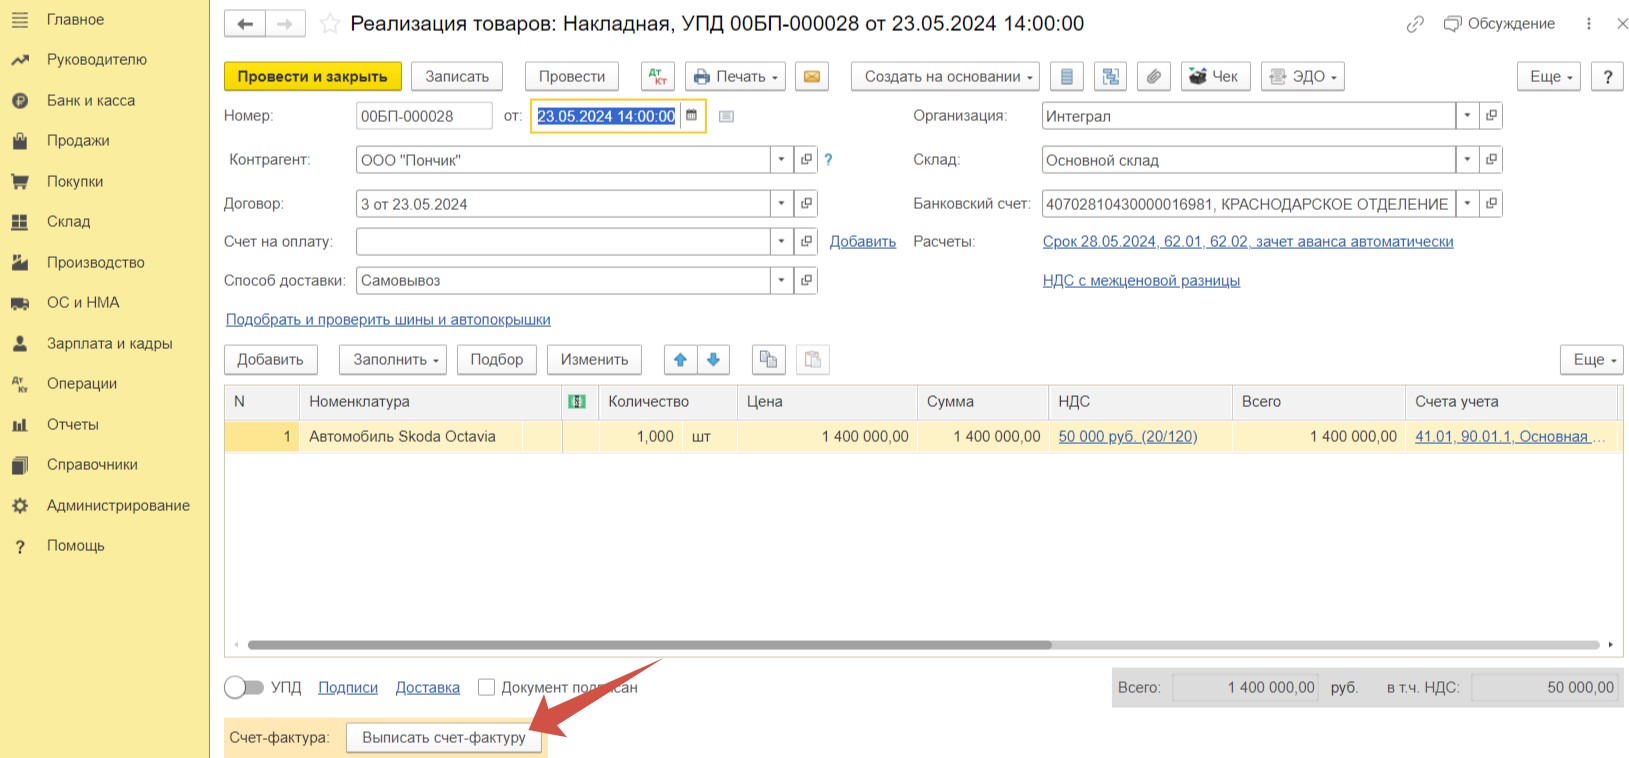Click the 50 000 руб. (20/120) link

click(x=1127, y=436)
